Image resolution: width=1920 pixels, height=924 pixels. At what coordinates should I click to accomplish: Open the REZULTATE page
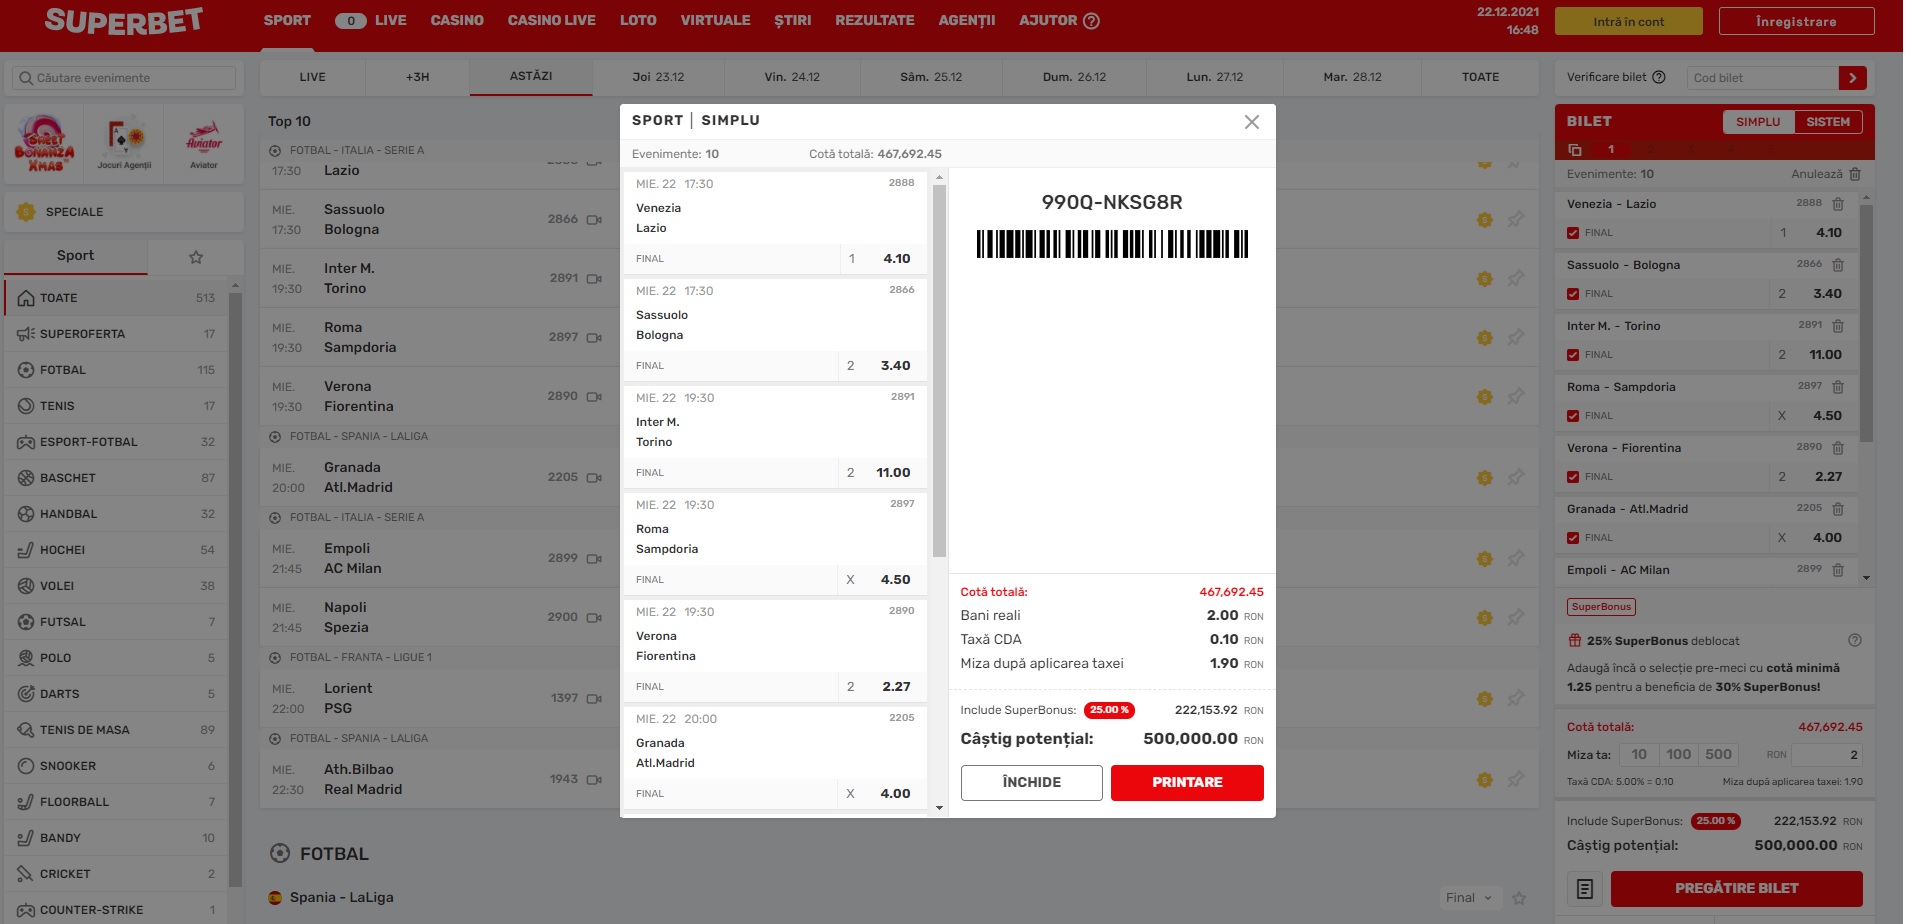click(x=875, y=20)
